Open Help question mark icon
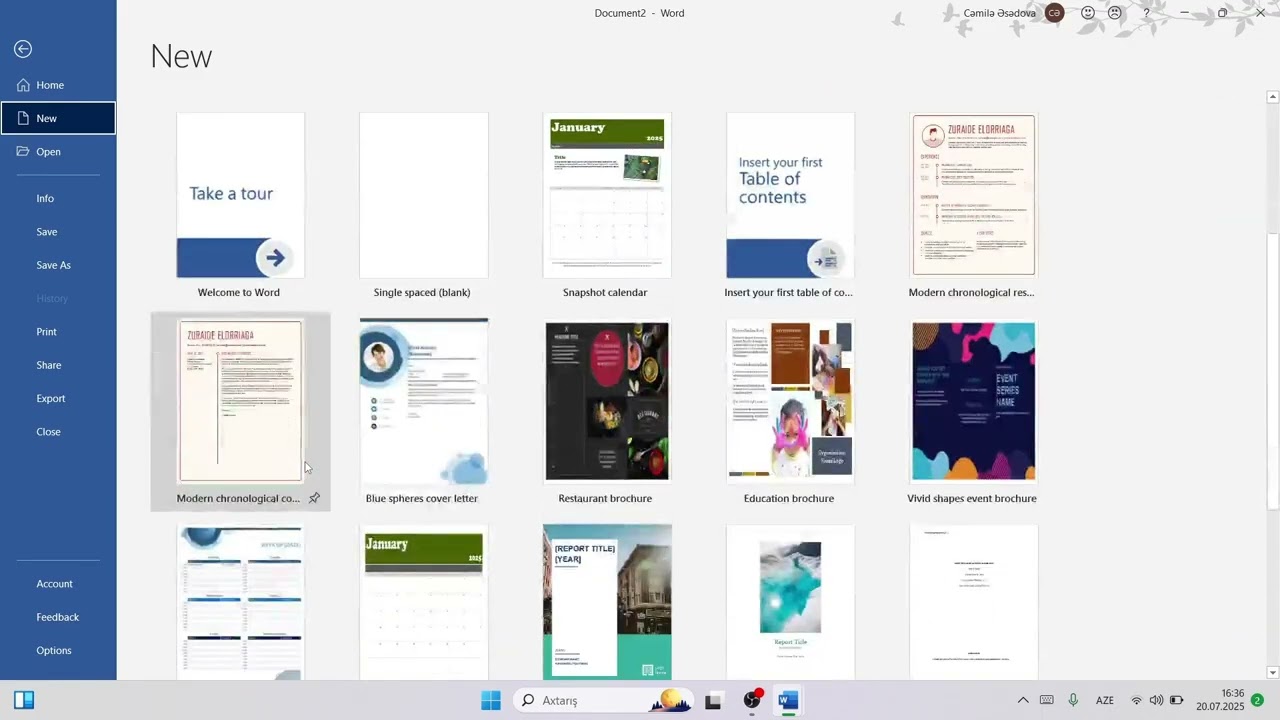 pos(1146,13)
